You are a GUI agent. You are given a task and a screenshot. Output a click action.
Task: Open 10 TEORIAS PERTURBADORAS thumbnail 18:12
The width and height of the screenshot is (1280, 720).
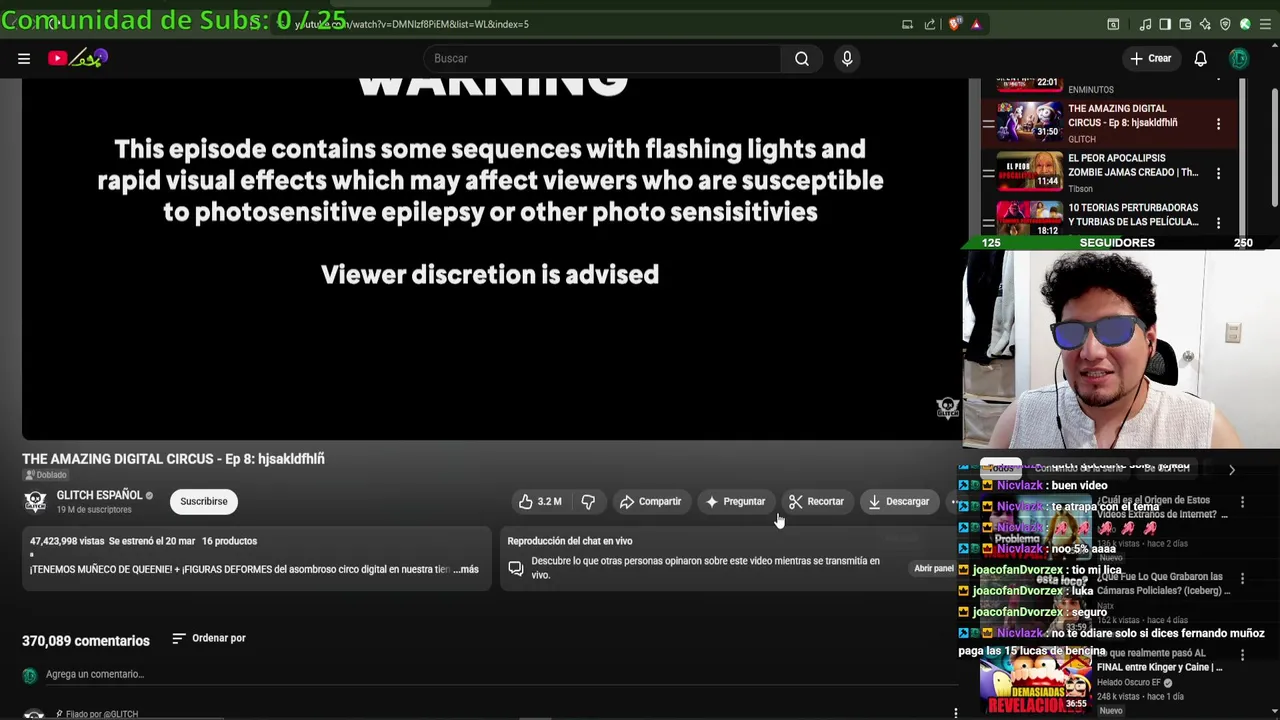[x=1029, y=220]
